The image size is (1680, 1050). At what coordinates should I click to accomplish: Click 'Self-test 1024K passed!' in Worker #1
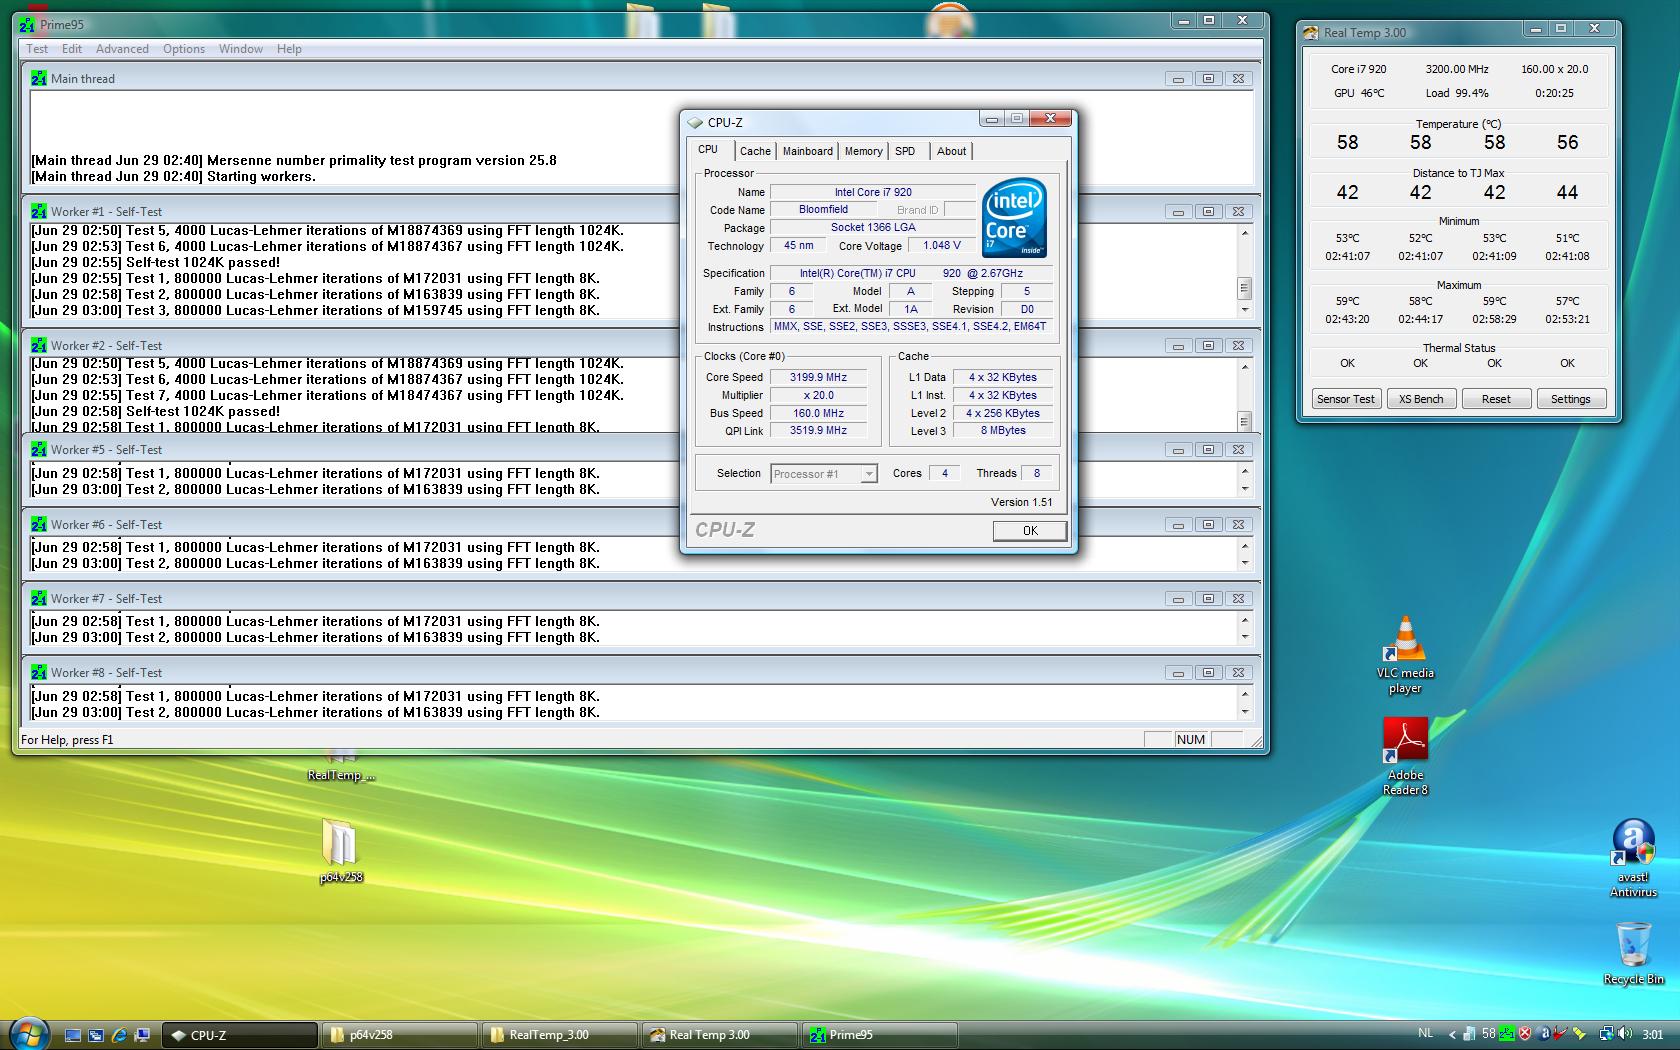pyautogui.click(x=203, y=262)
